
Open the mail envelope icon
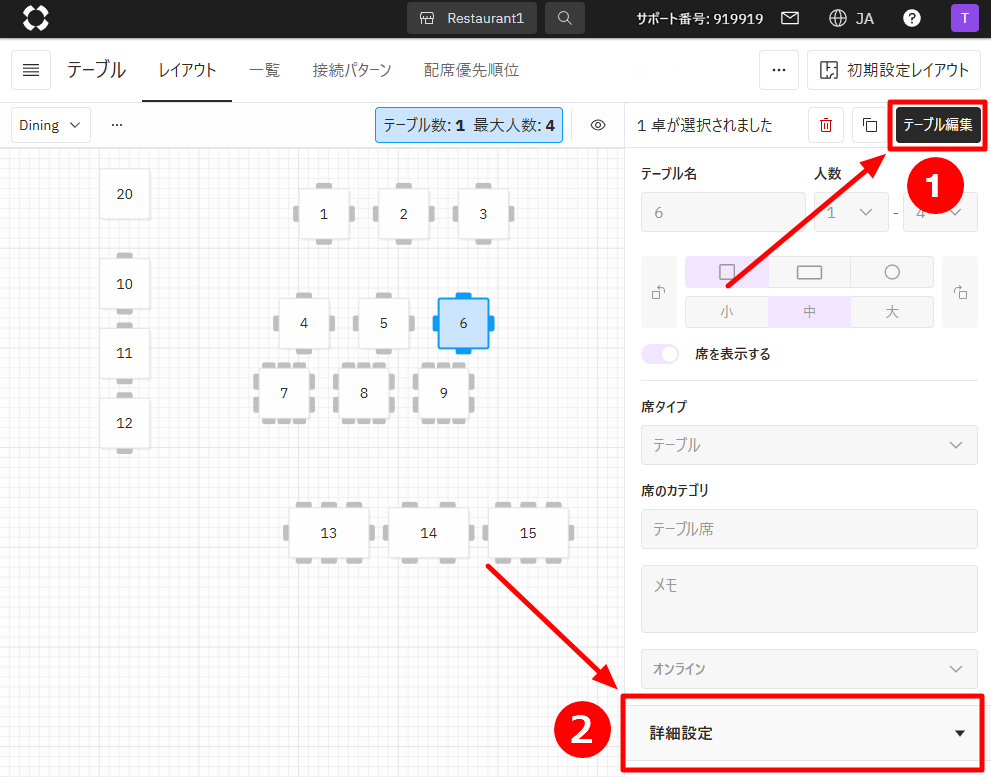coord(789,18)
